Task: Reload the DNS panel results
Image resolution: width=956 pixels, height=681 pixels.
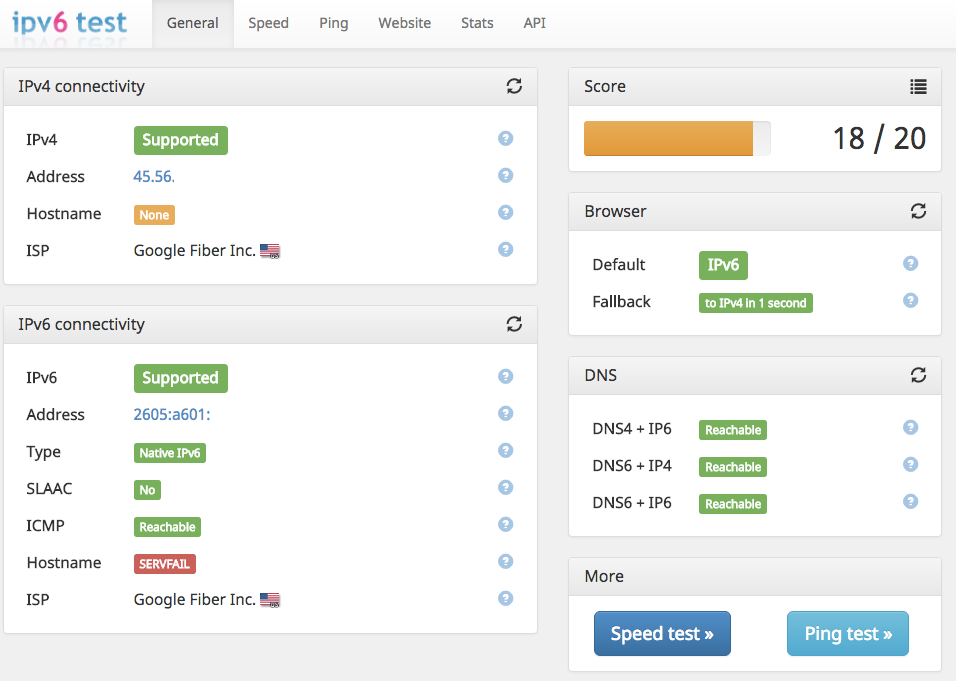Action: point(918,376)
